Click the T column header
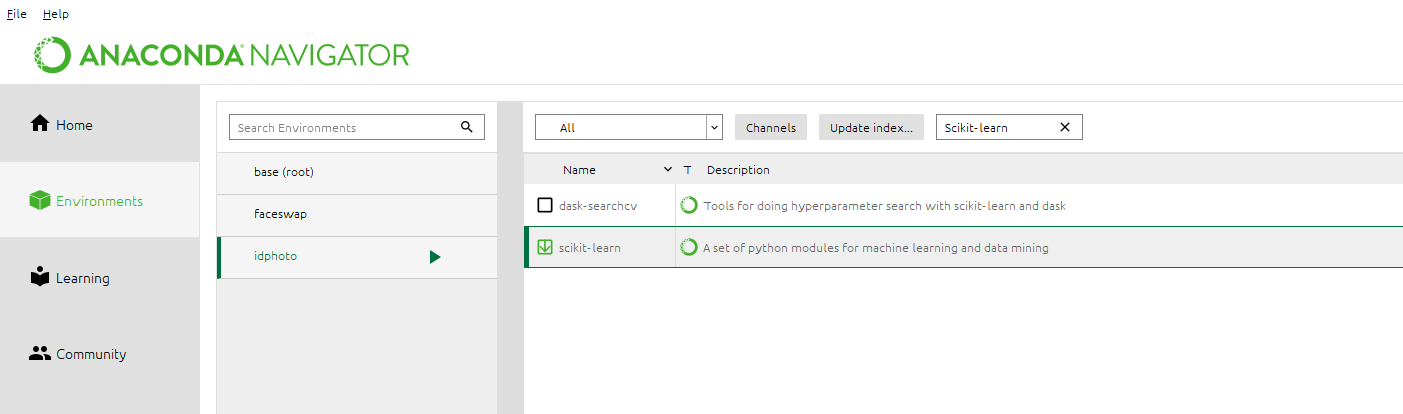Screen dimensions: 1403x414 pos(688,170)
